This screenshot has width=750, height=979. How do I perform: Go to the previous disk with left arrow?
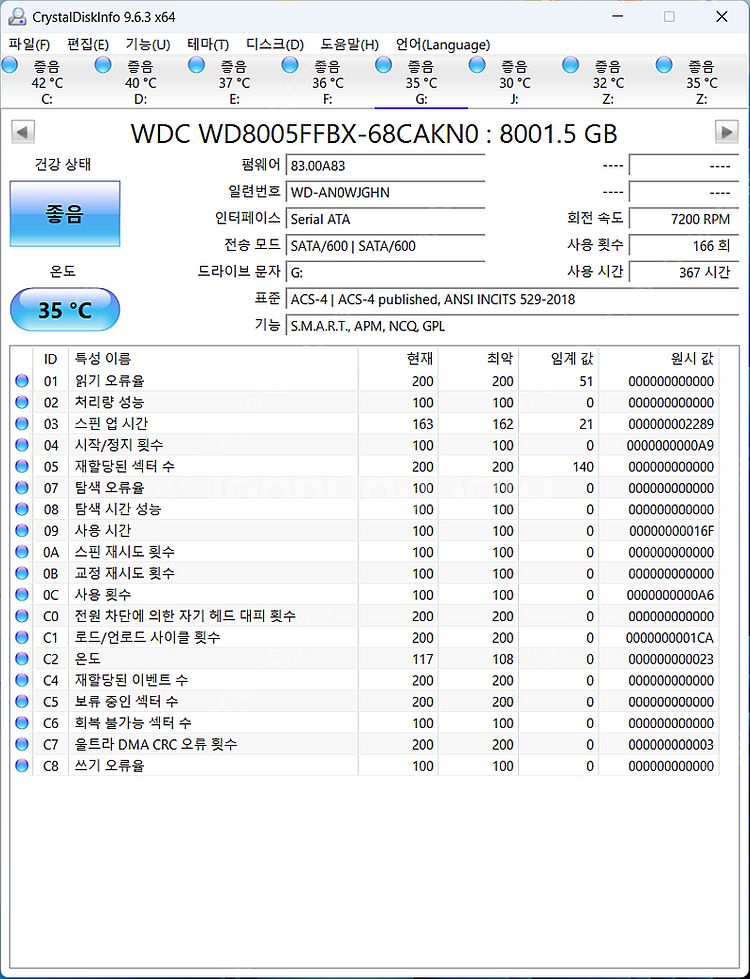point(23,132)
